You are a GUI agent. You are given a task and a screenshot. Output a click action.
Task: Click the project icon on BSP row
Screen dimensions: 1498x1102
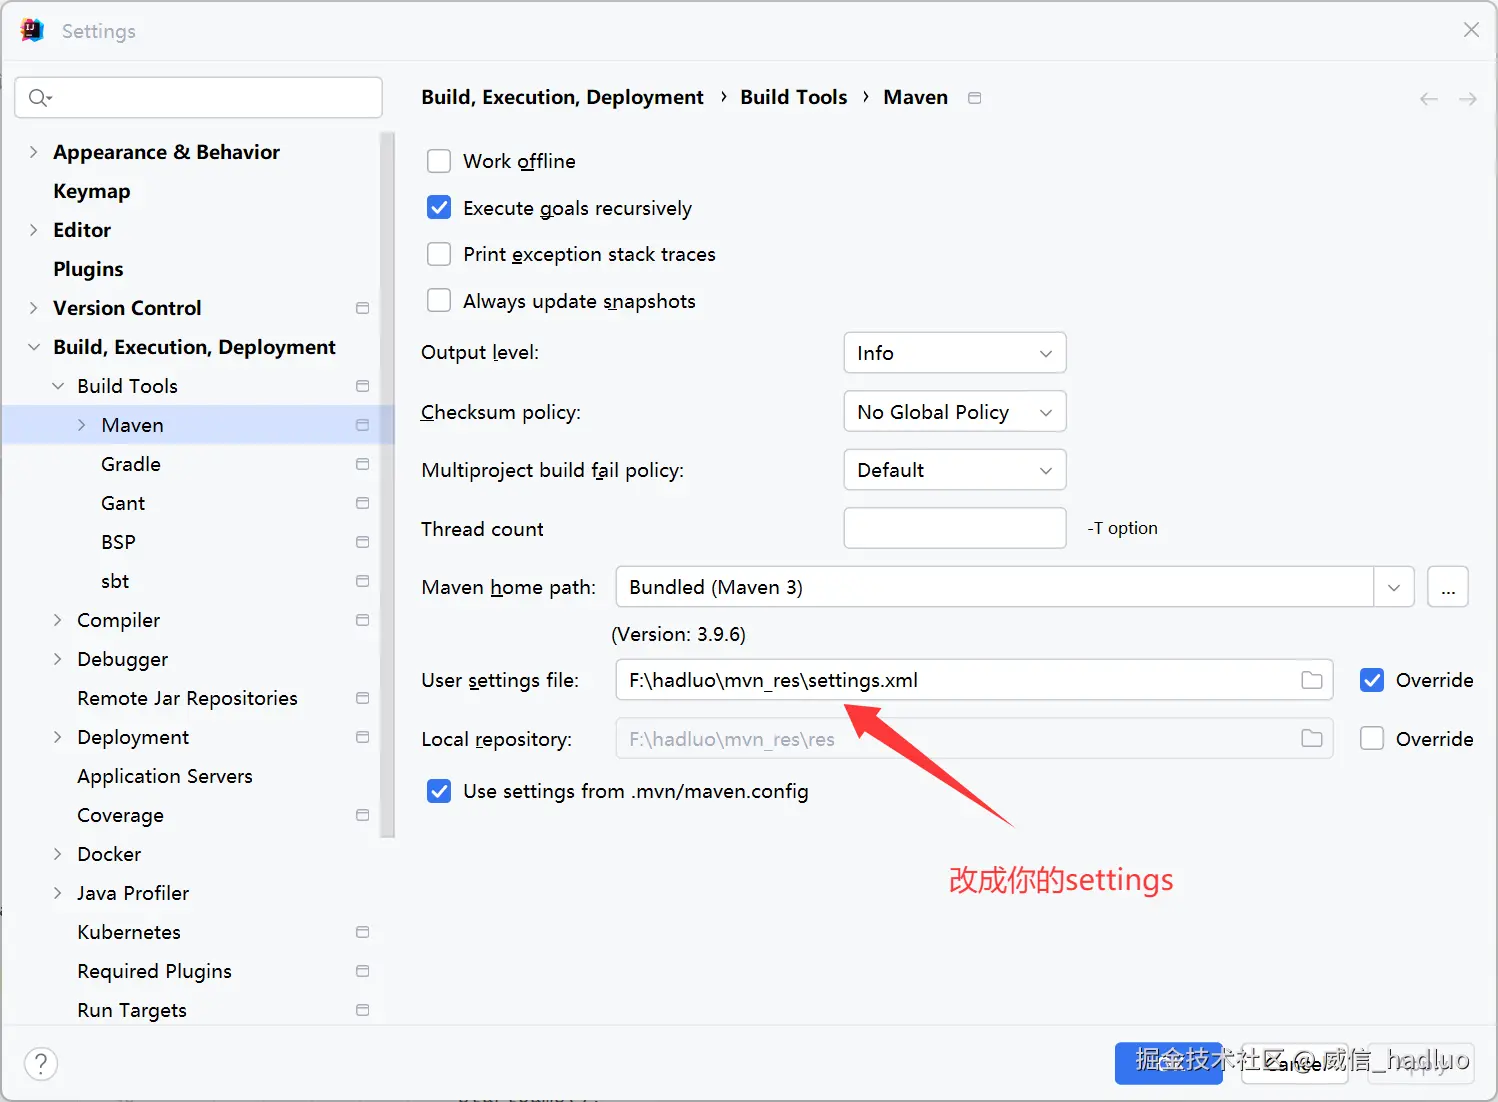[x=363, y=542]
